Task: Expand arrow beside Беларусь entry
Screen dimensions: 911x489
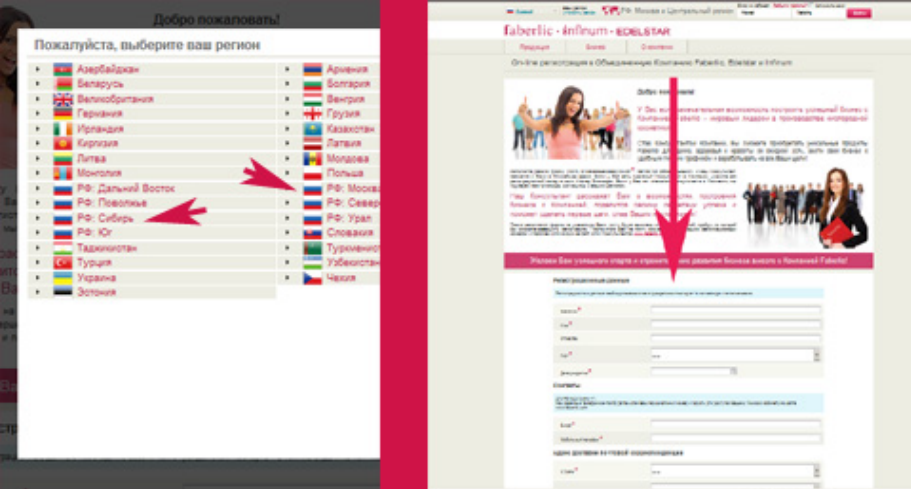Action: pos(37,85)
